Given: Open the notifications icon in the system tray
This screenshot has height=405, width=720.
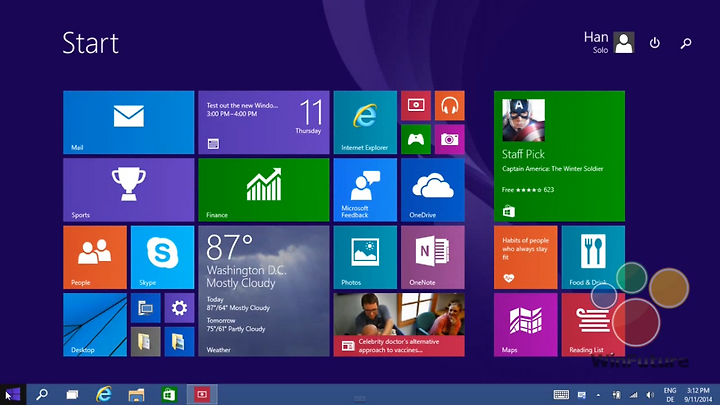Looking at the screenshot, I should click(582, 394).
